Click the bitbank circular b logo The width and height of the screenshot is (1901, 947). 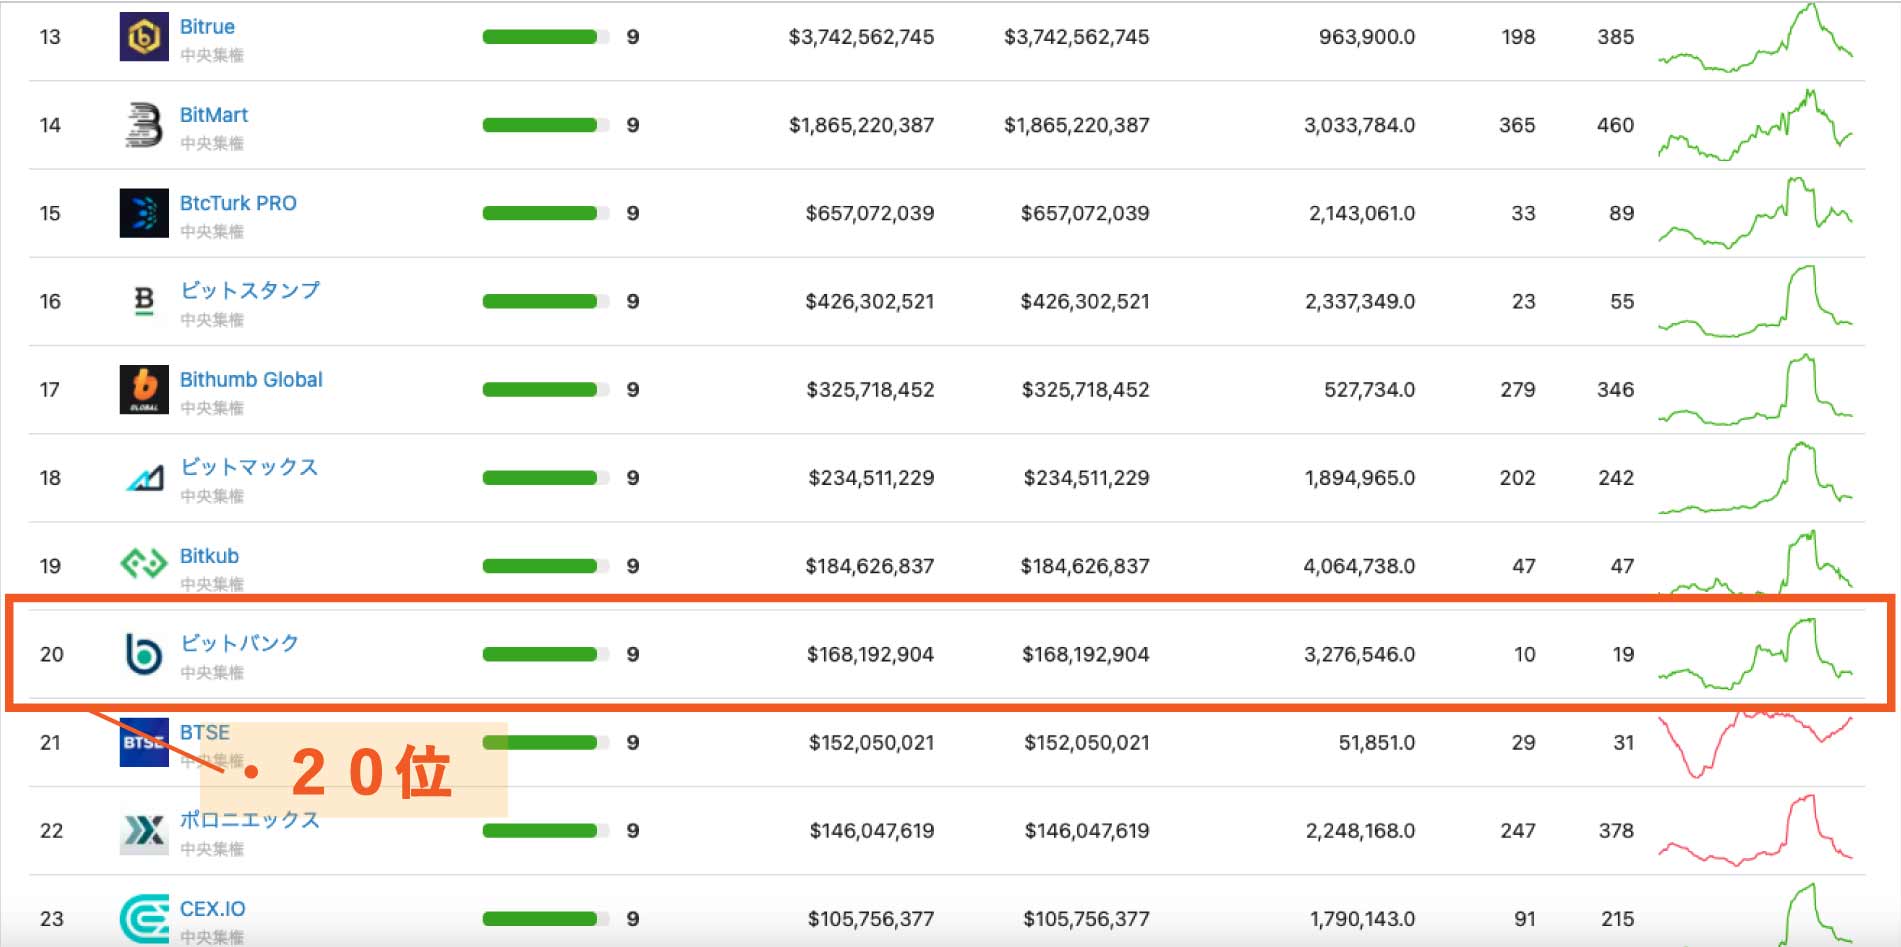[144, 654]
